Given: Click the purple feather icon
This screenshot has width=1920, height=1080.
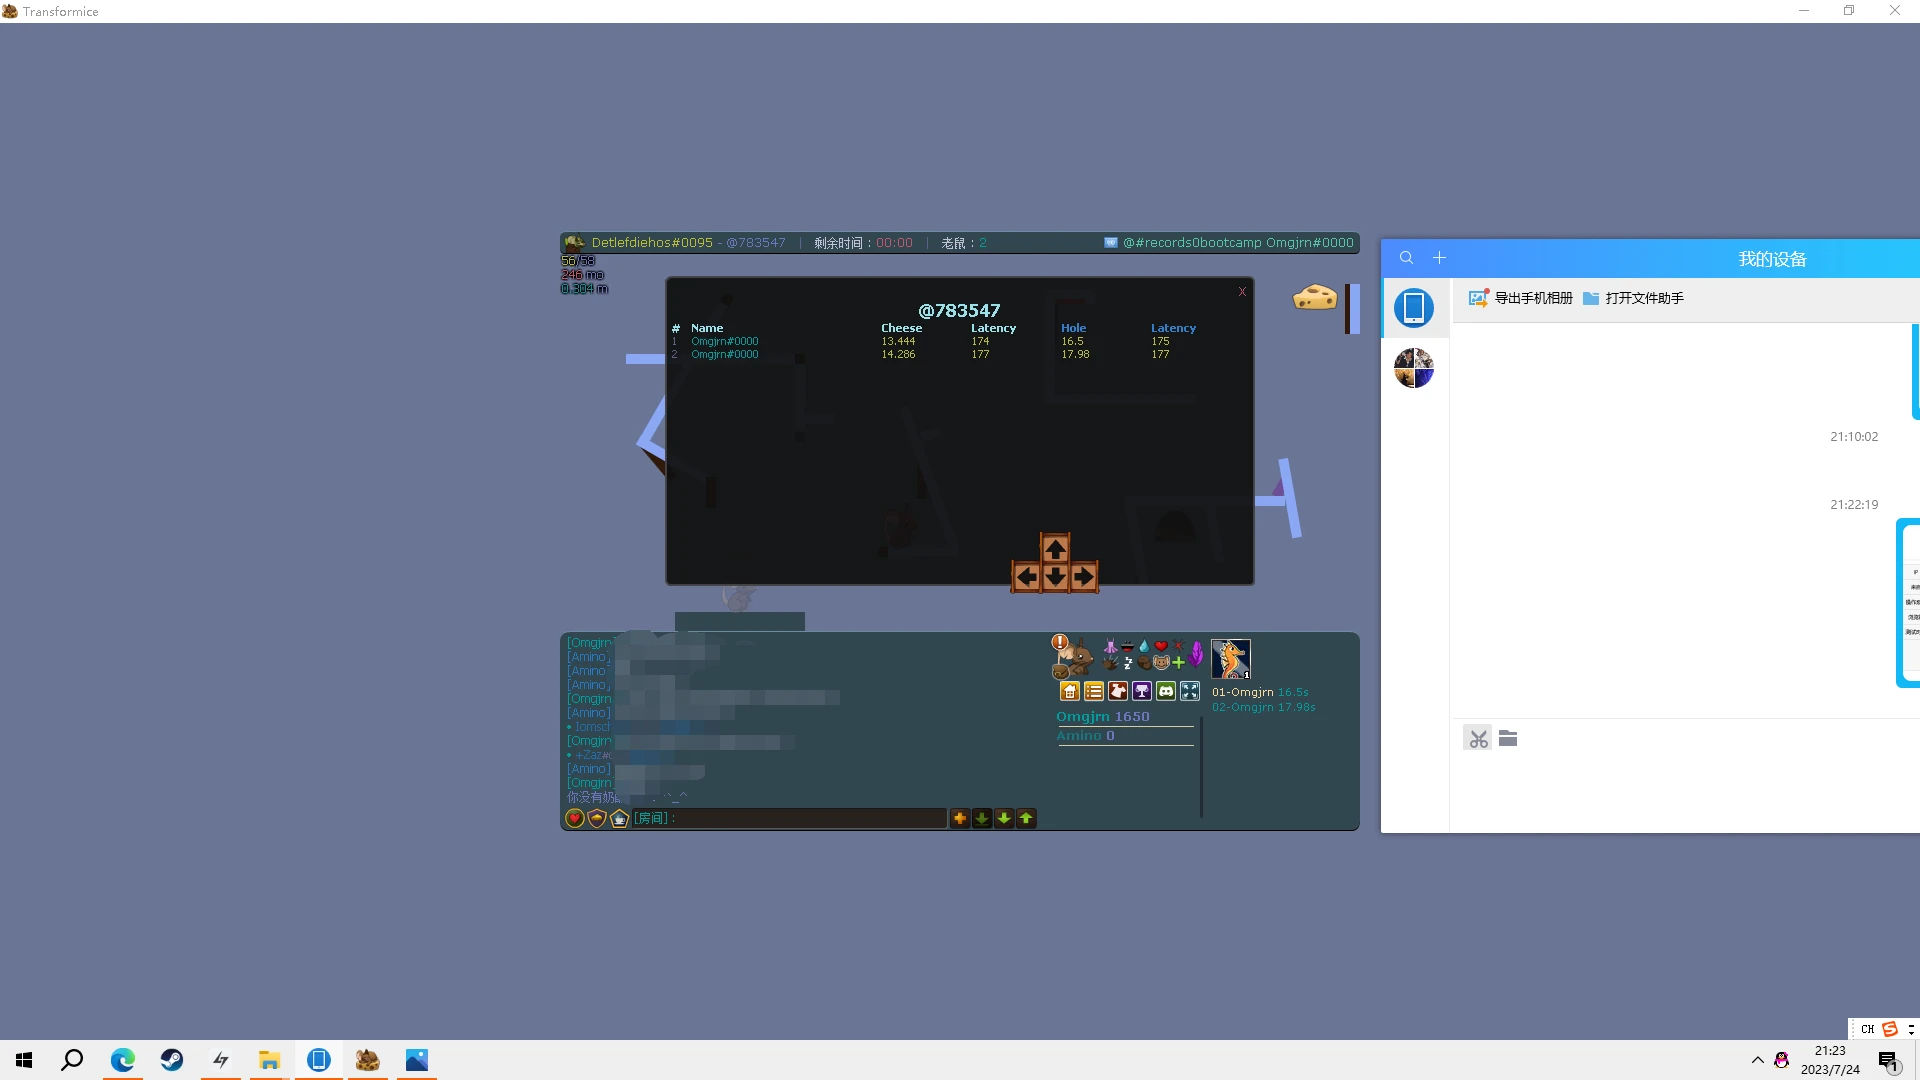Looking at the screenshot, I should tap(1196, 655).
